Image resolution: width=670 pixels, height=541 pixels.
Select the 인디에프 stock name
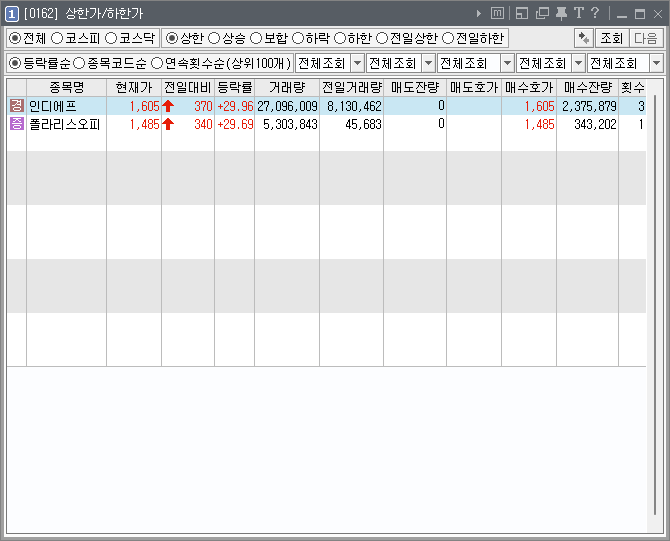(53, 106)
